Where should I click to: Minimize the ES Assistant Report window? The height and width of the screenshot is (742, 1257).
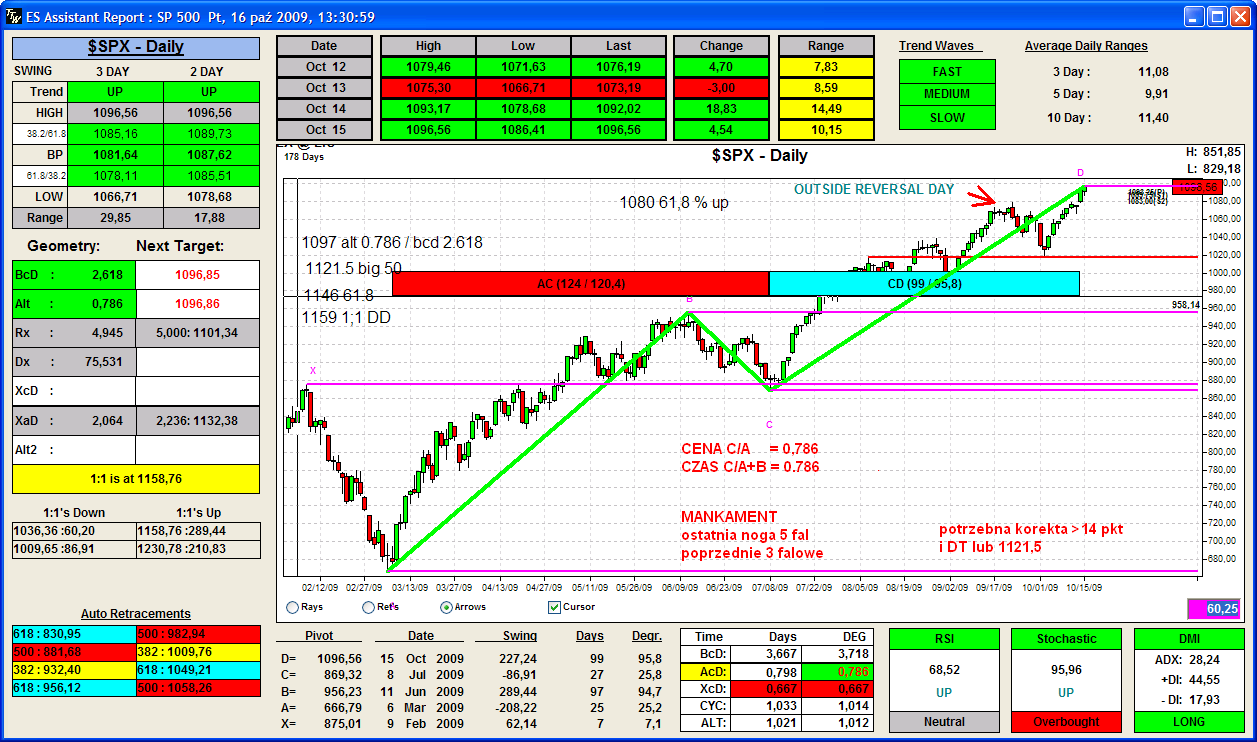(x=1193, y=16)
